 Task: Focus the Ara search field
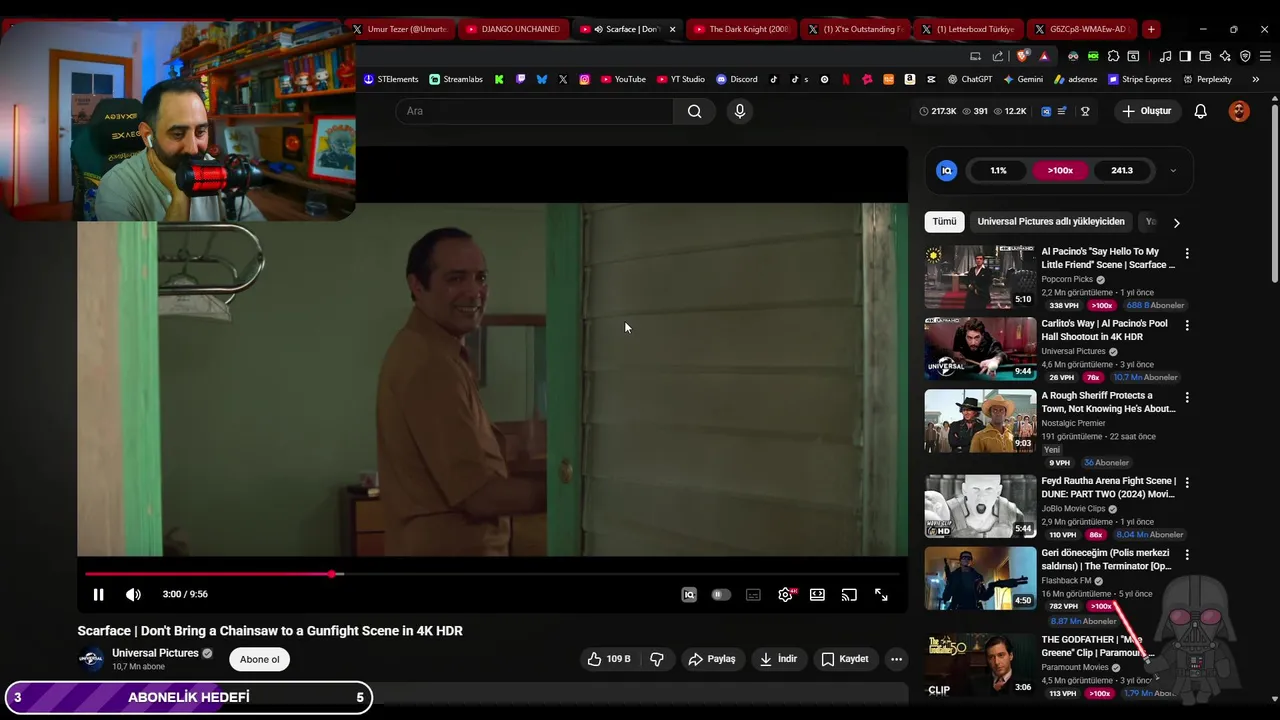click(x=535, y=111)
